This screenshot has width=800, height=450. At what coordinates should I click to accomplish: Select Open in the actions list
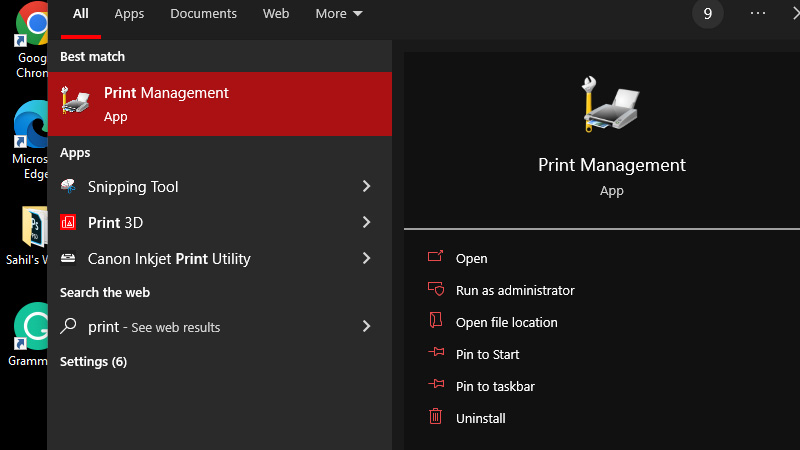point(471,259)
